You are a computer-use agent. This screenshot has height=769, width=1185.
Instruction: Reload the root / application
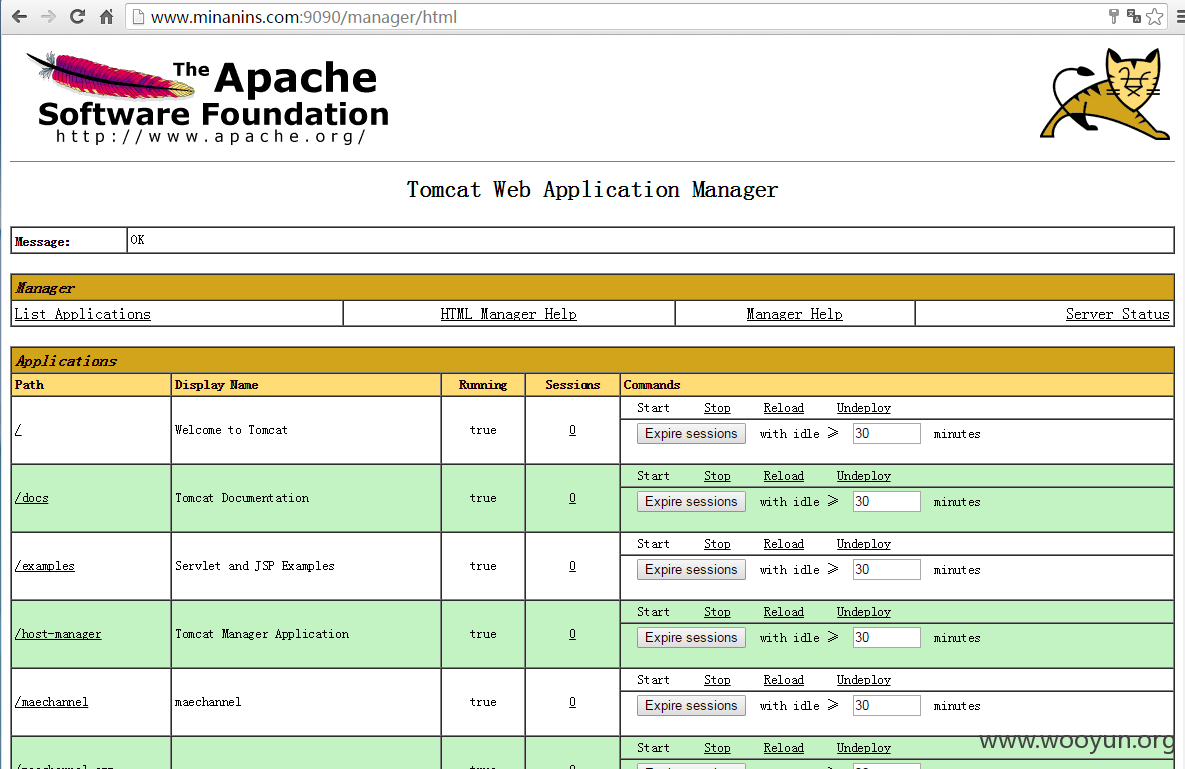tap(784, 408)
